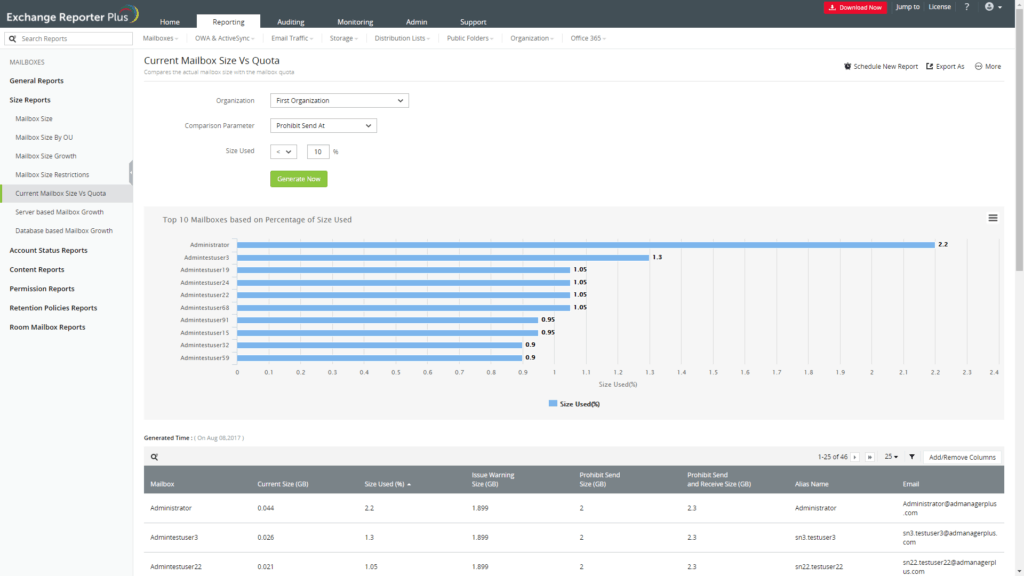Select Database based Mailbox Growth report

point(64,231)
